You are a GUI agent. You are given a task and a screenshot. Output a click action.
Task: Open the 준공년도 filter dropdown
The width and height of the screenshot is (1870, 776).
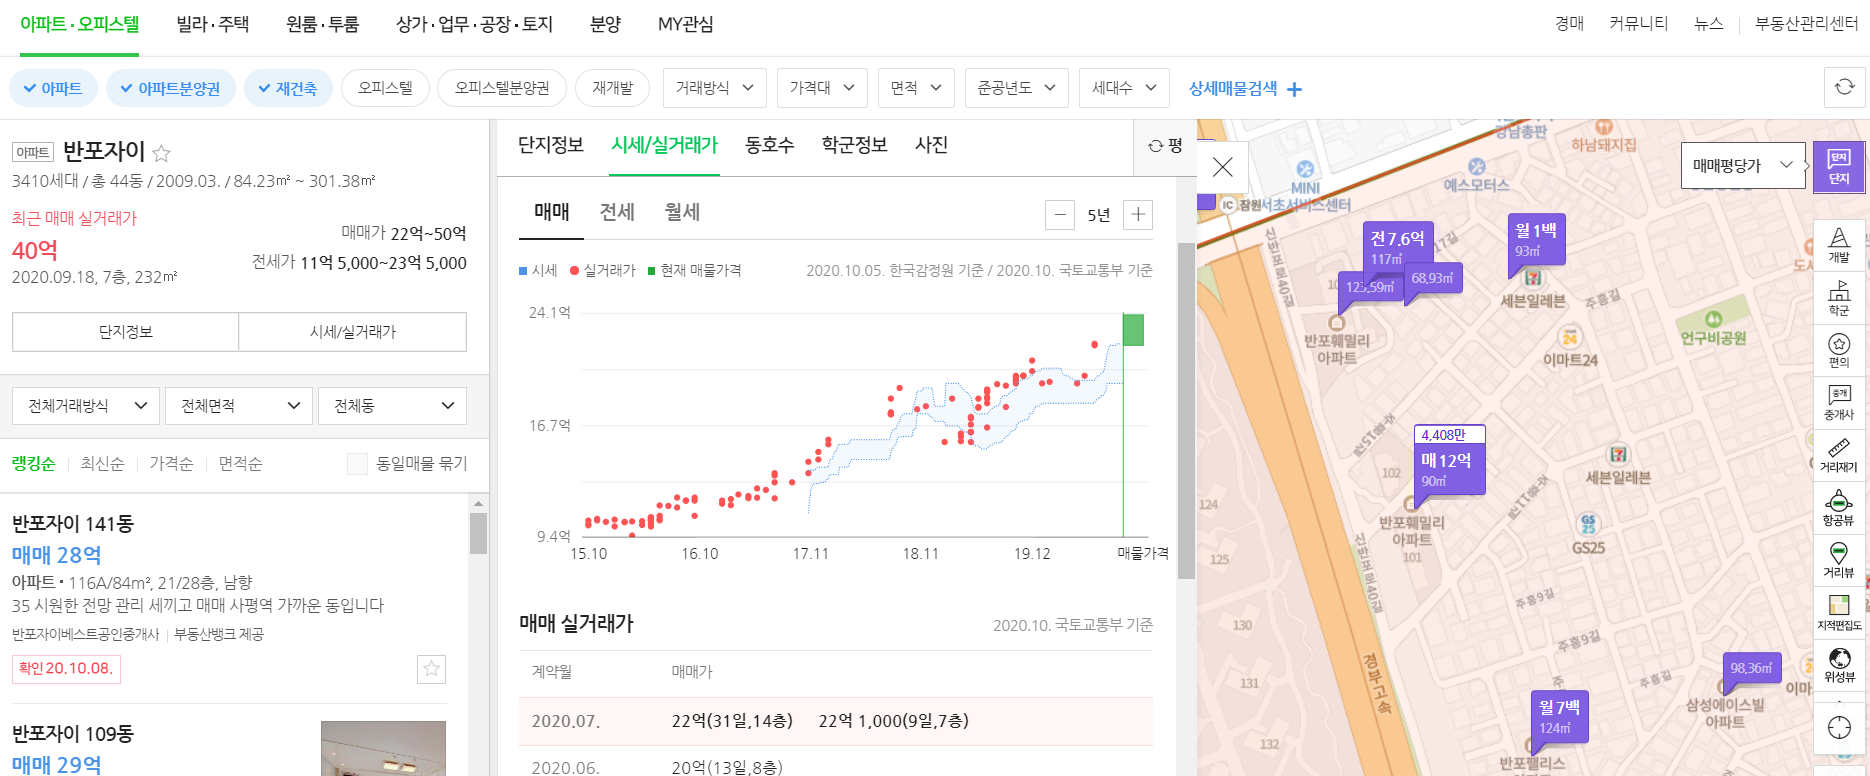pos(1016,88)
